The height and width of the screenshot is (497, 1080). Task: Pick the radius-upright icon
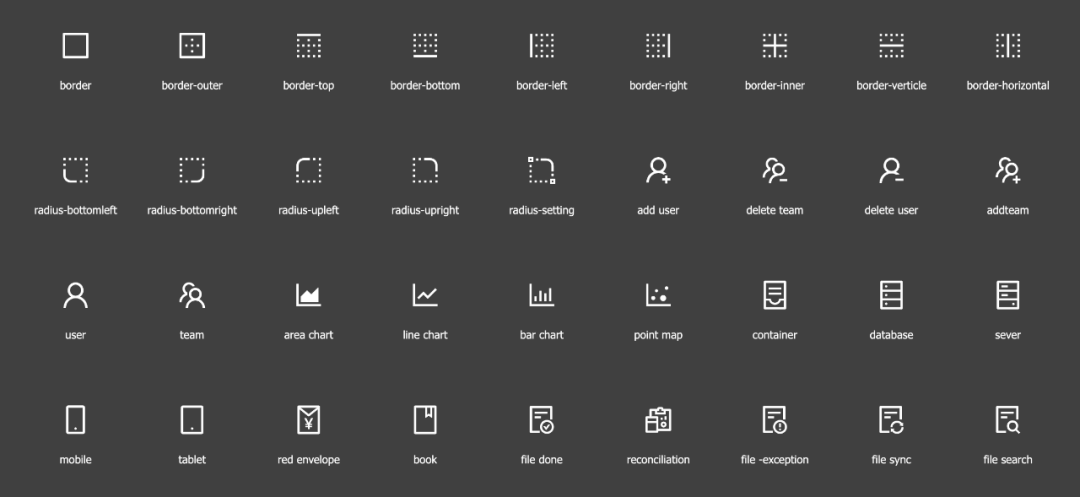tap(425, 170)
